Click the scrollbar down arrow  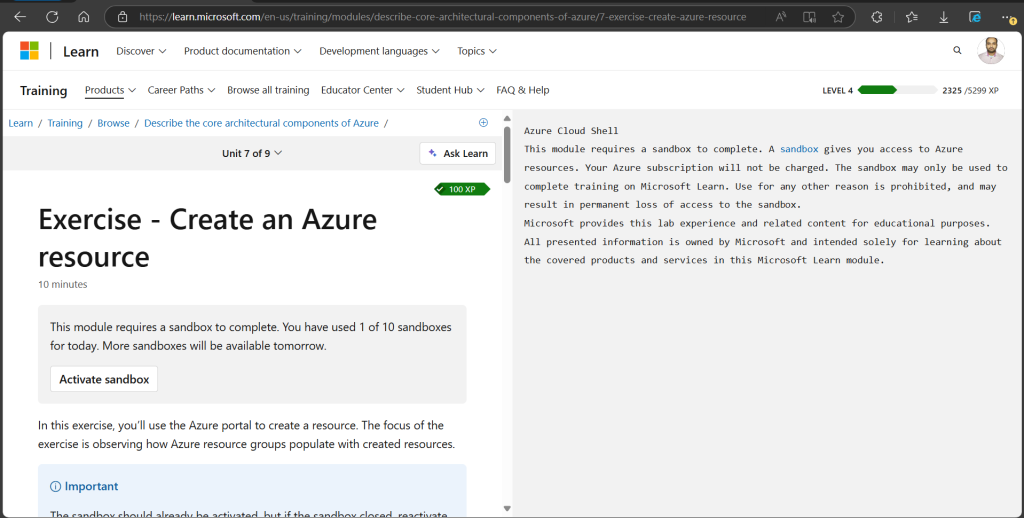point(507,508)
